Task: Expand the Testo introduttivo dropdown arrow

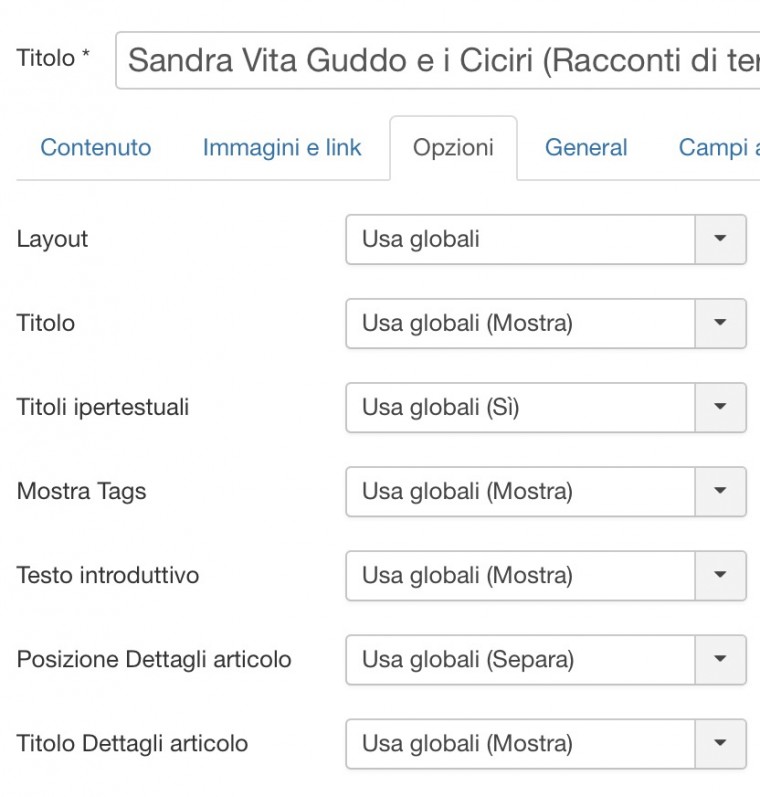Action: tap(720, 576)
